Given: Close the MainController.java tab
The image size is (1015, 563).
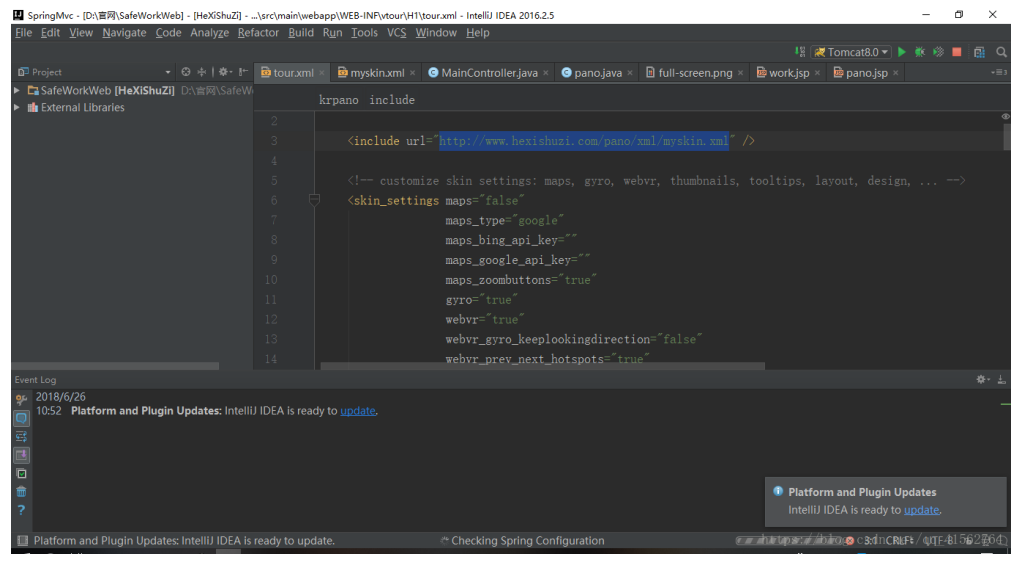Looking at the screenshot, I should tap(546, 73).
